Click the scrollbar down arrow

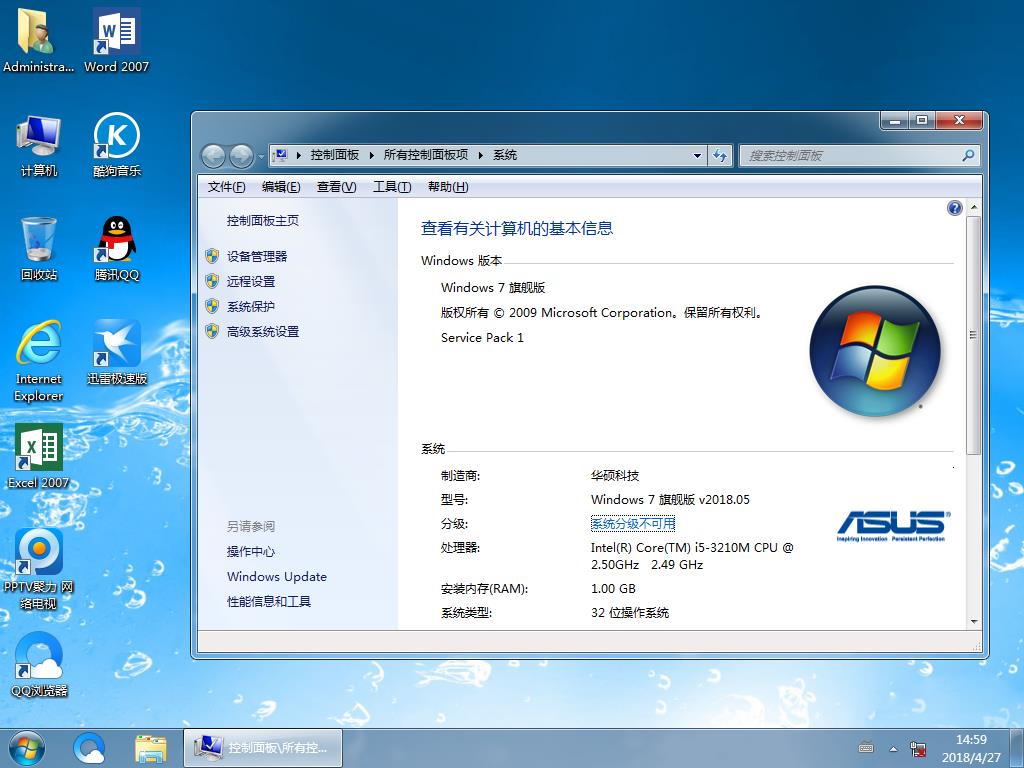[974, 622]
